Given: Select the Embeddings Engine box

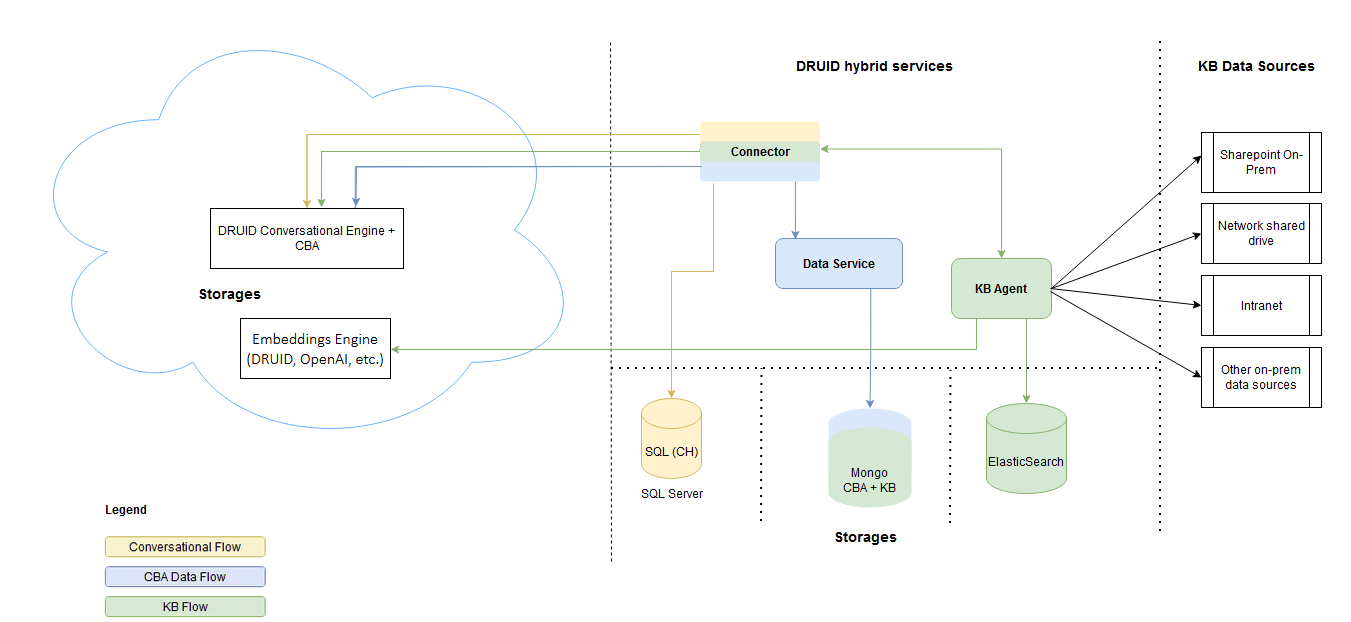Looking at the screenshot, I should [x=317, y=349].
